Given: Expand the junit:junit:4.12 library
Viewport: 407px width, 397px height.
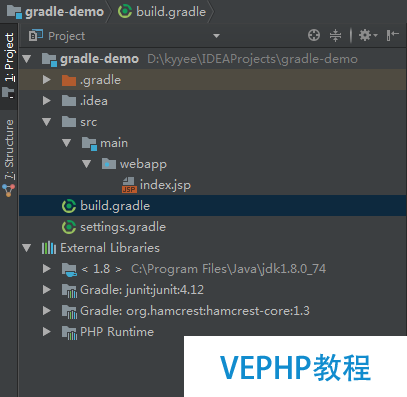Looking at the screenshot, I should pos(47,290).
